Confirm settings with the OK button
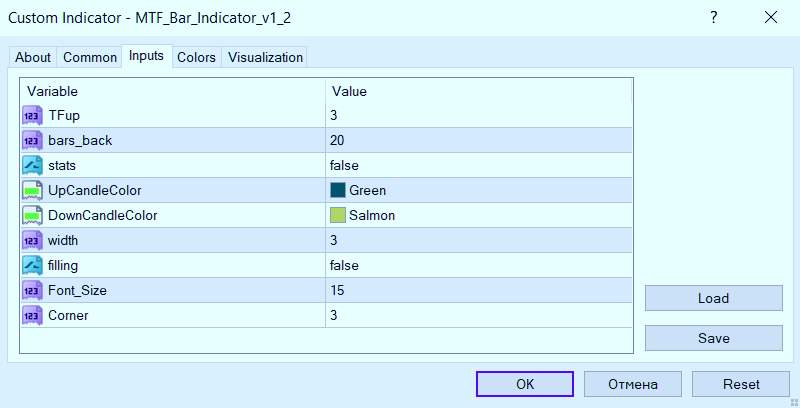 click(x=525, y=384)
